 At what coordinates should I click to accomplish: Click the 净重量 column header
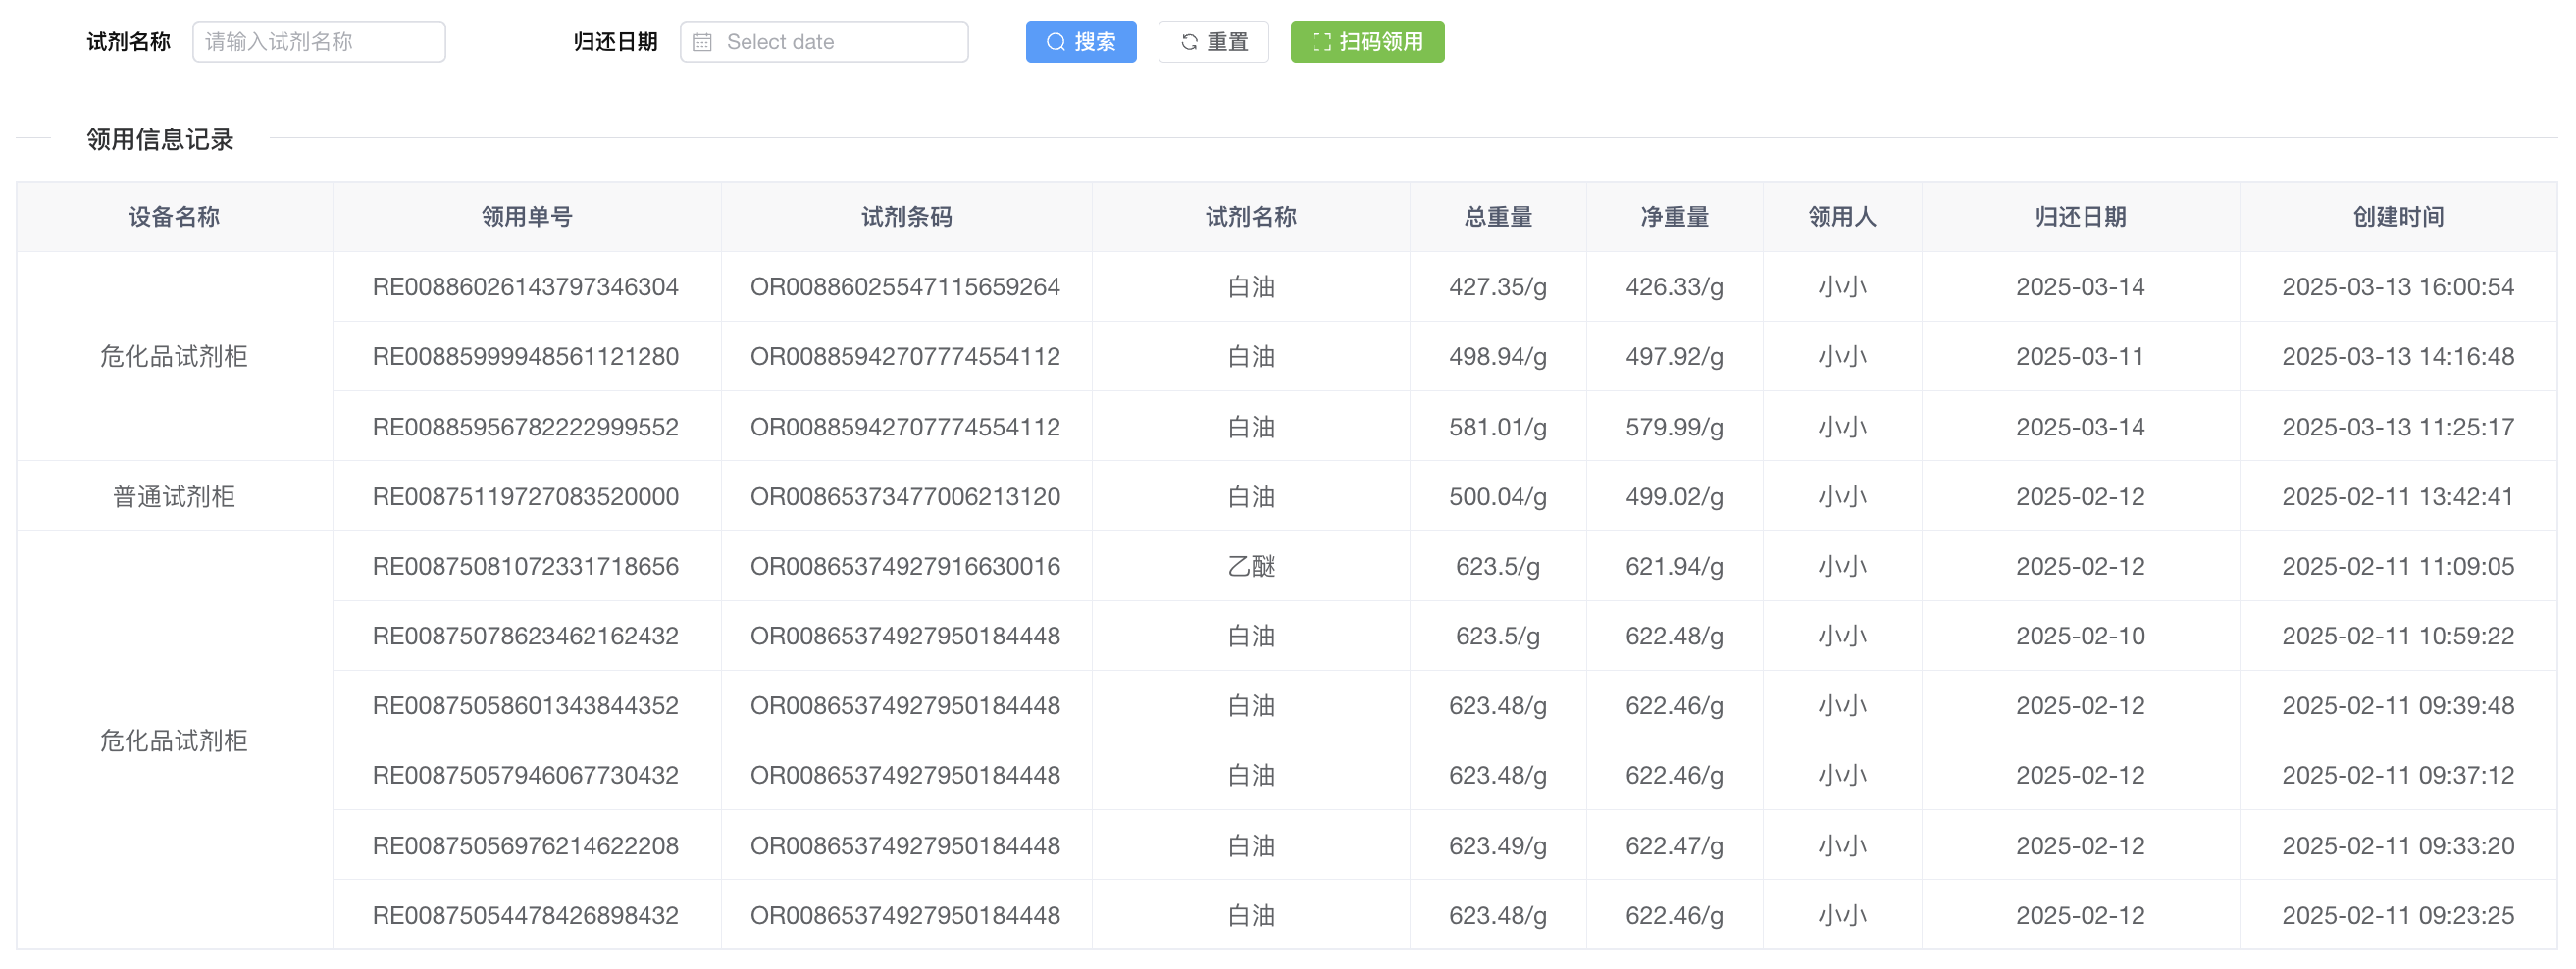[1674, 217]
